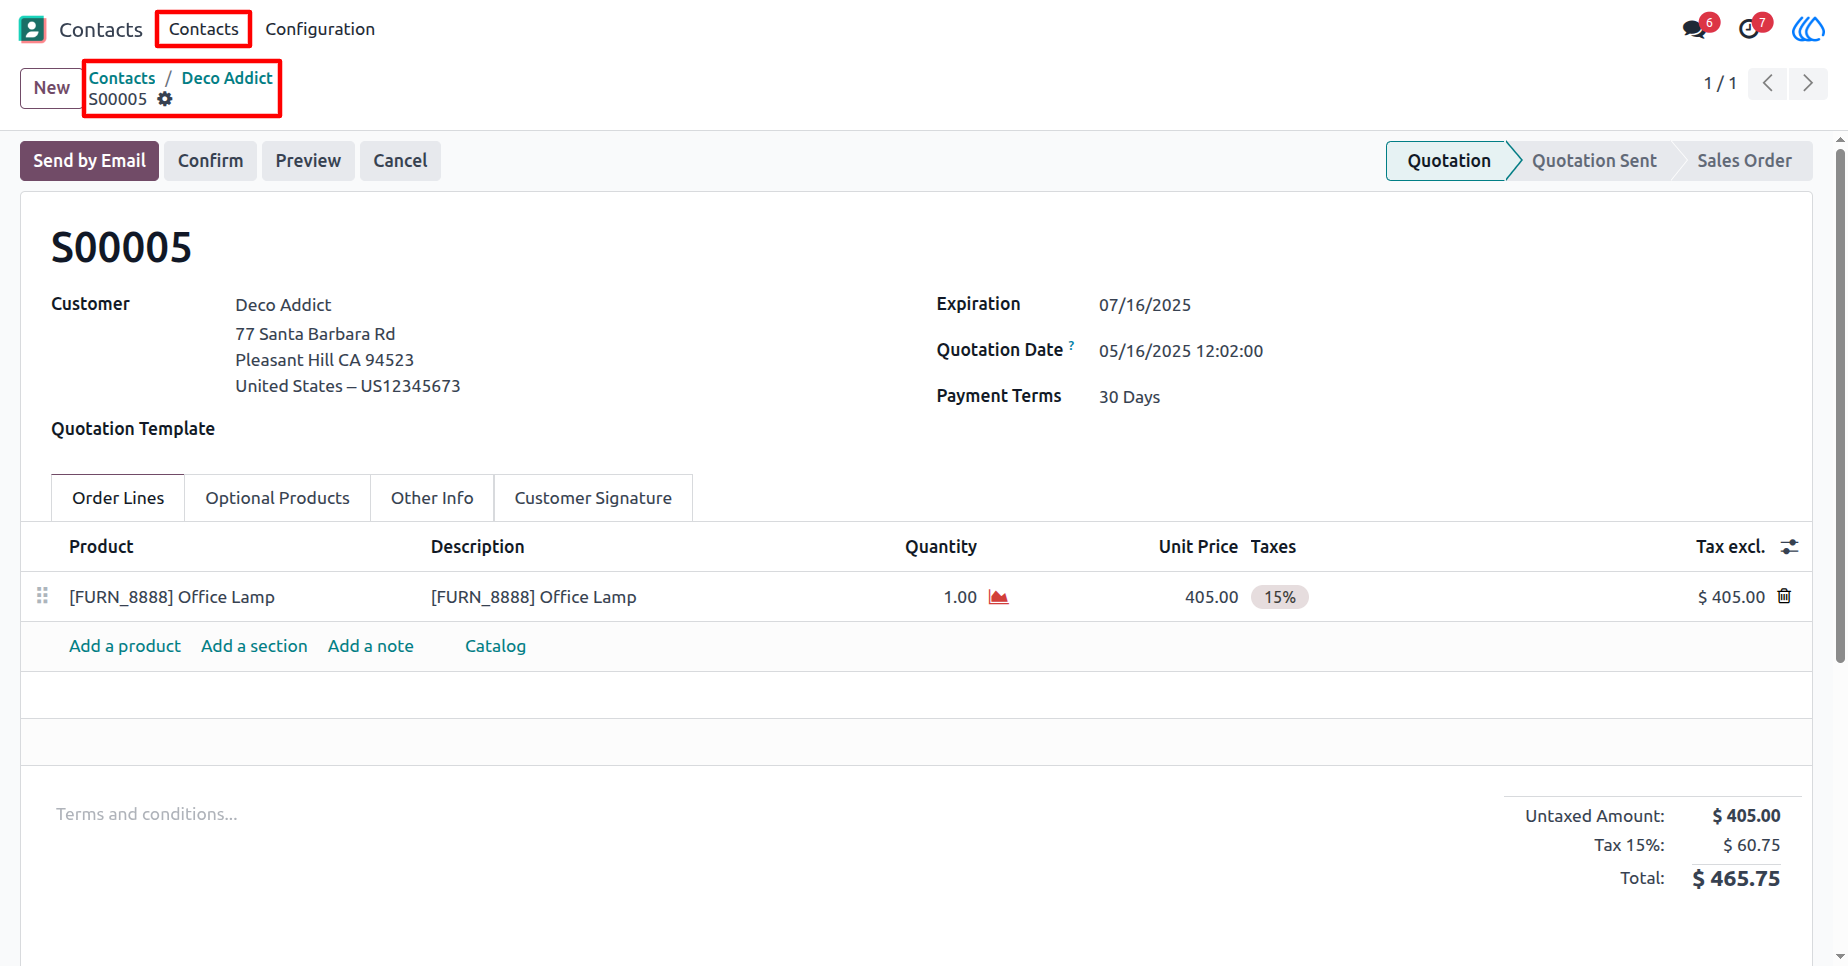This screenshot has height=966, width=1848.
Task: Click the Preview button
Action: coord(308,161)
